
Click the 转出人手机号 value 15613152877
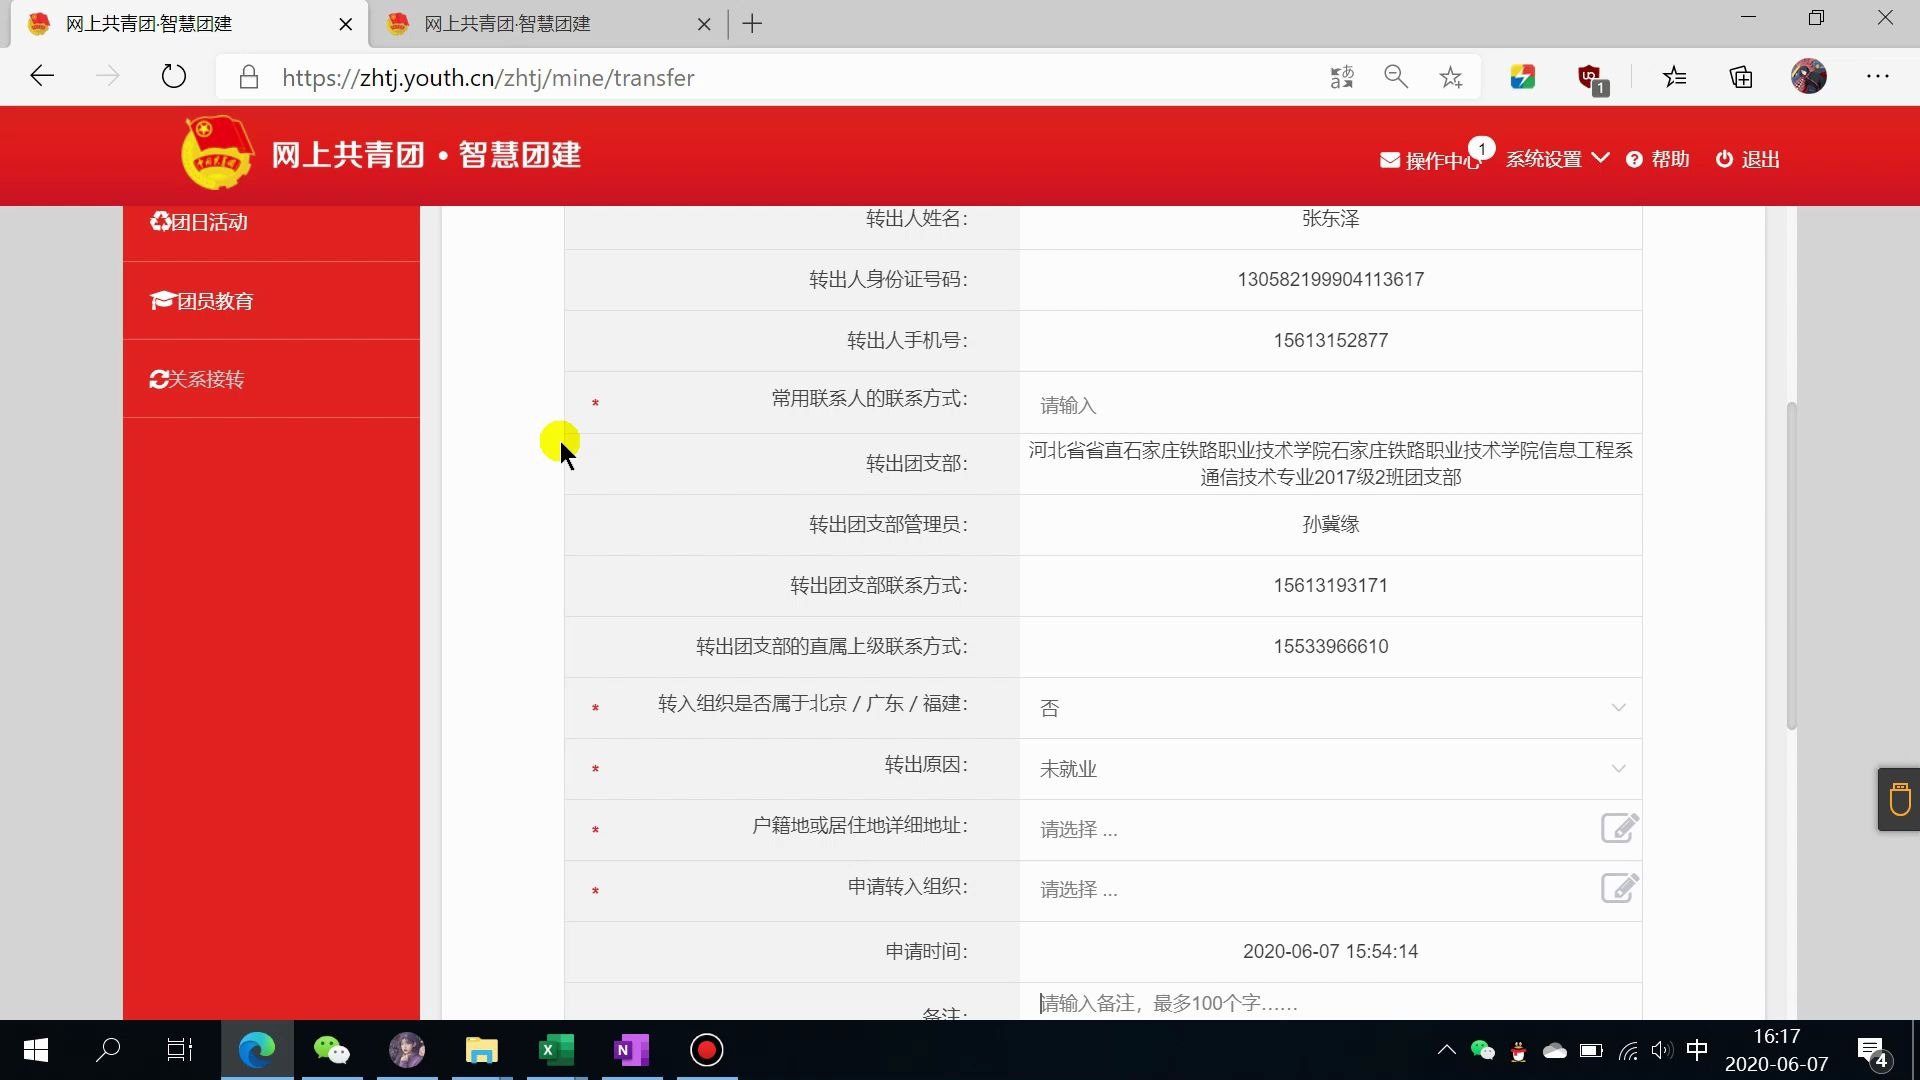click(x=1330, y=341)
